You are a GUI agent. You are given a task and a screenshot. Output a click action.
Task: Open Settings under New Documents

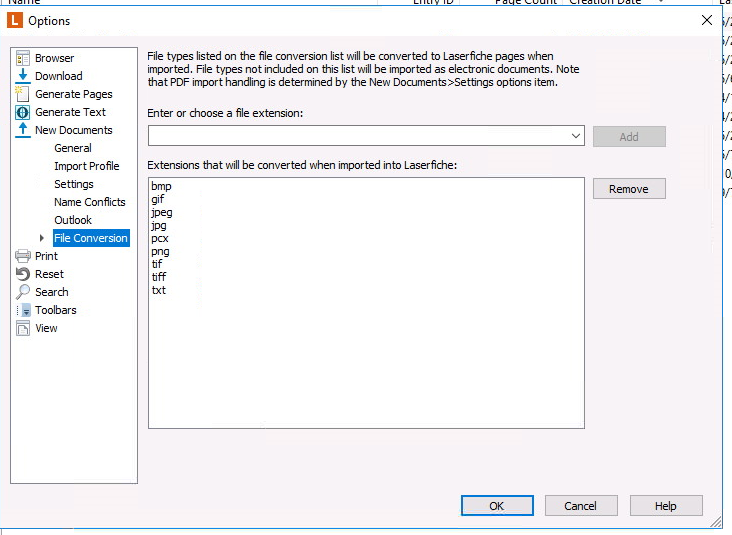point(74,184)
